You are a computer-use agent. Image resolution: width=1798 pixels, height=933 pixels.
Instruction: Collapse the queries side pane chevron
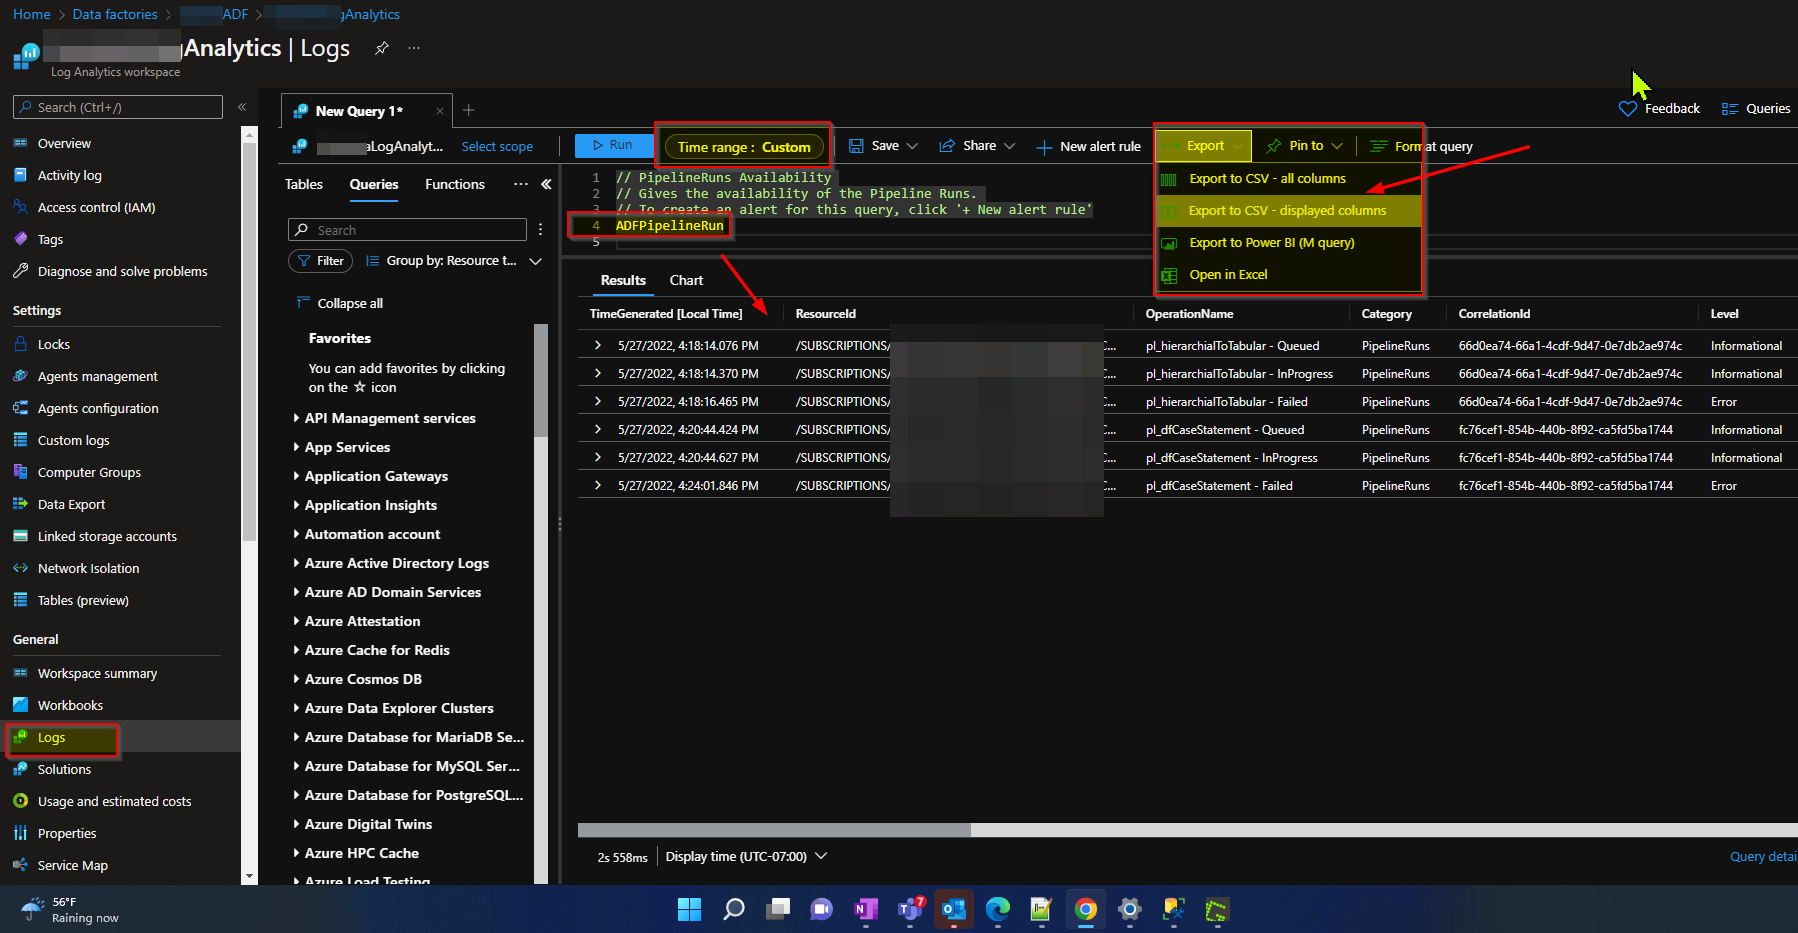pos(546,184)
